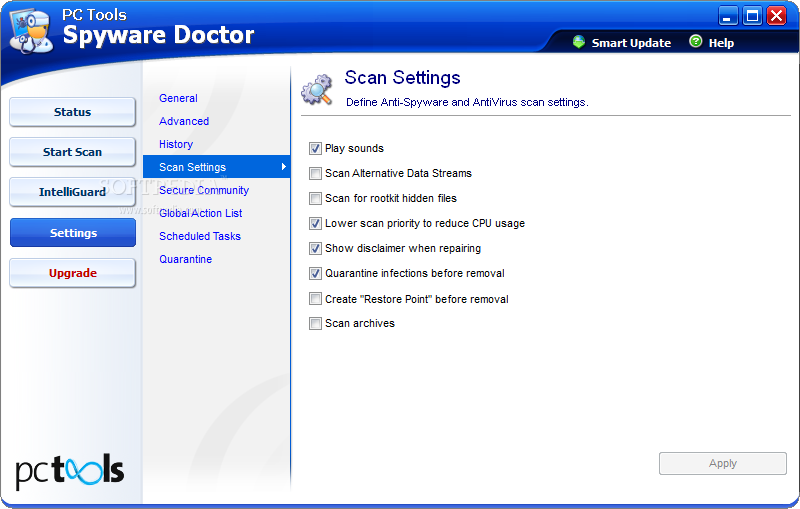800x509 pixels.
Task: Uncheck Lower scan priority to reduce CPU usage
Action: [x=315, y=223]
